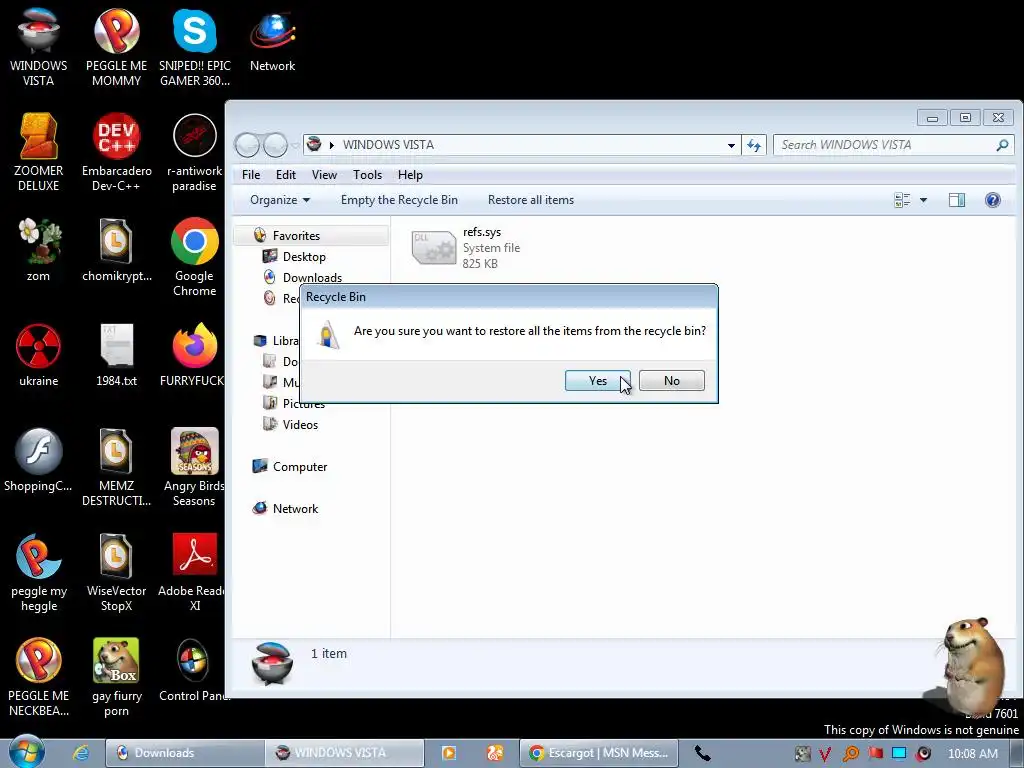Screen dimensions: 1024x768
Task: Launch WiseVector StopX icon
Action: pos(116,572)
